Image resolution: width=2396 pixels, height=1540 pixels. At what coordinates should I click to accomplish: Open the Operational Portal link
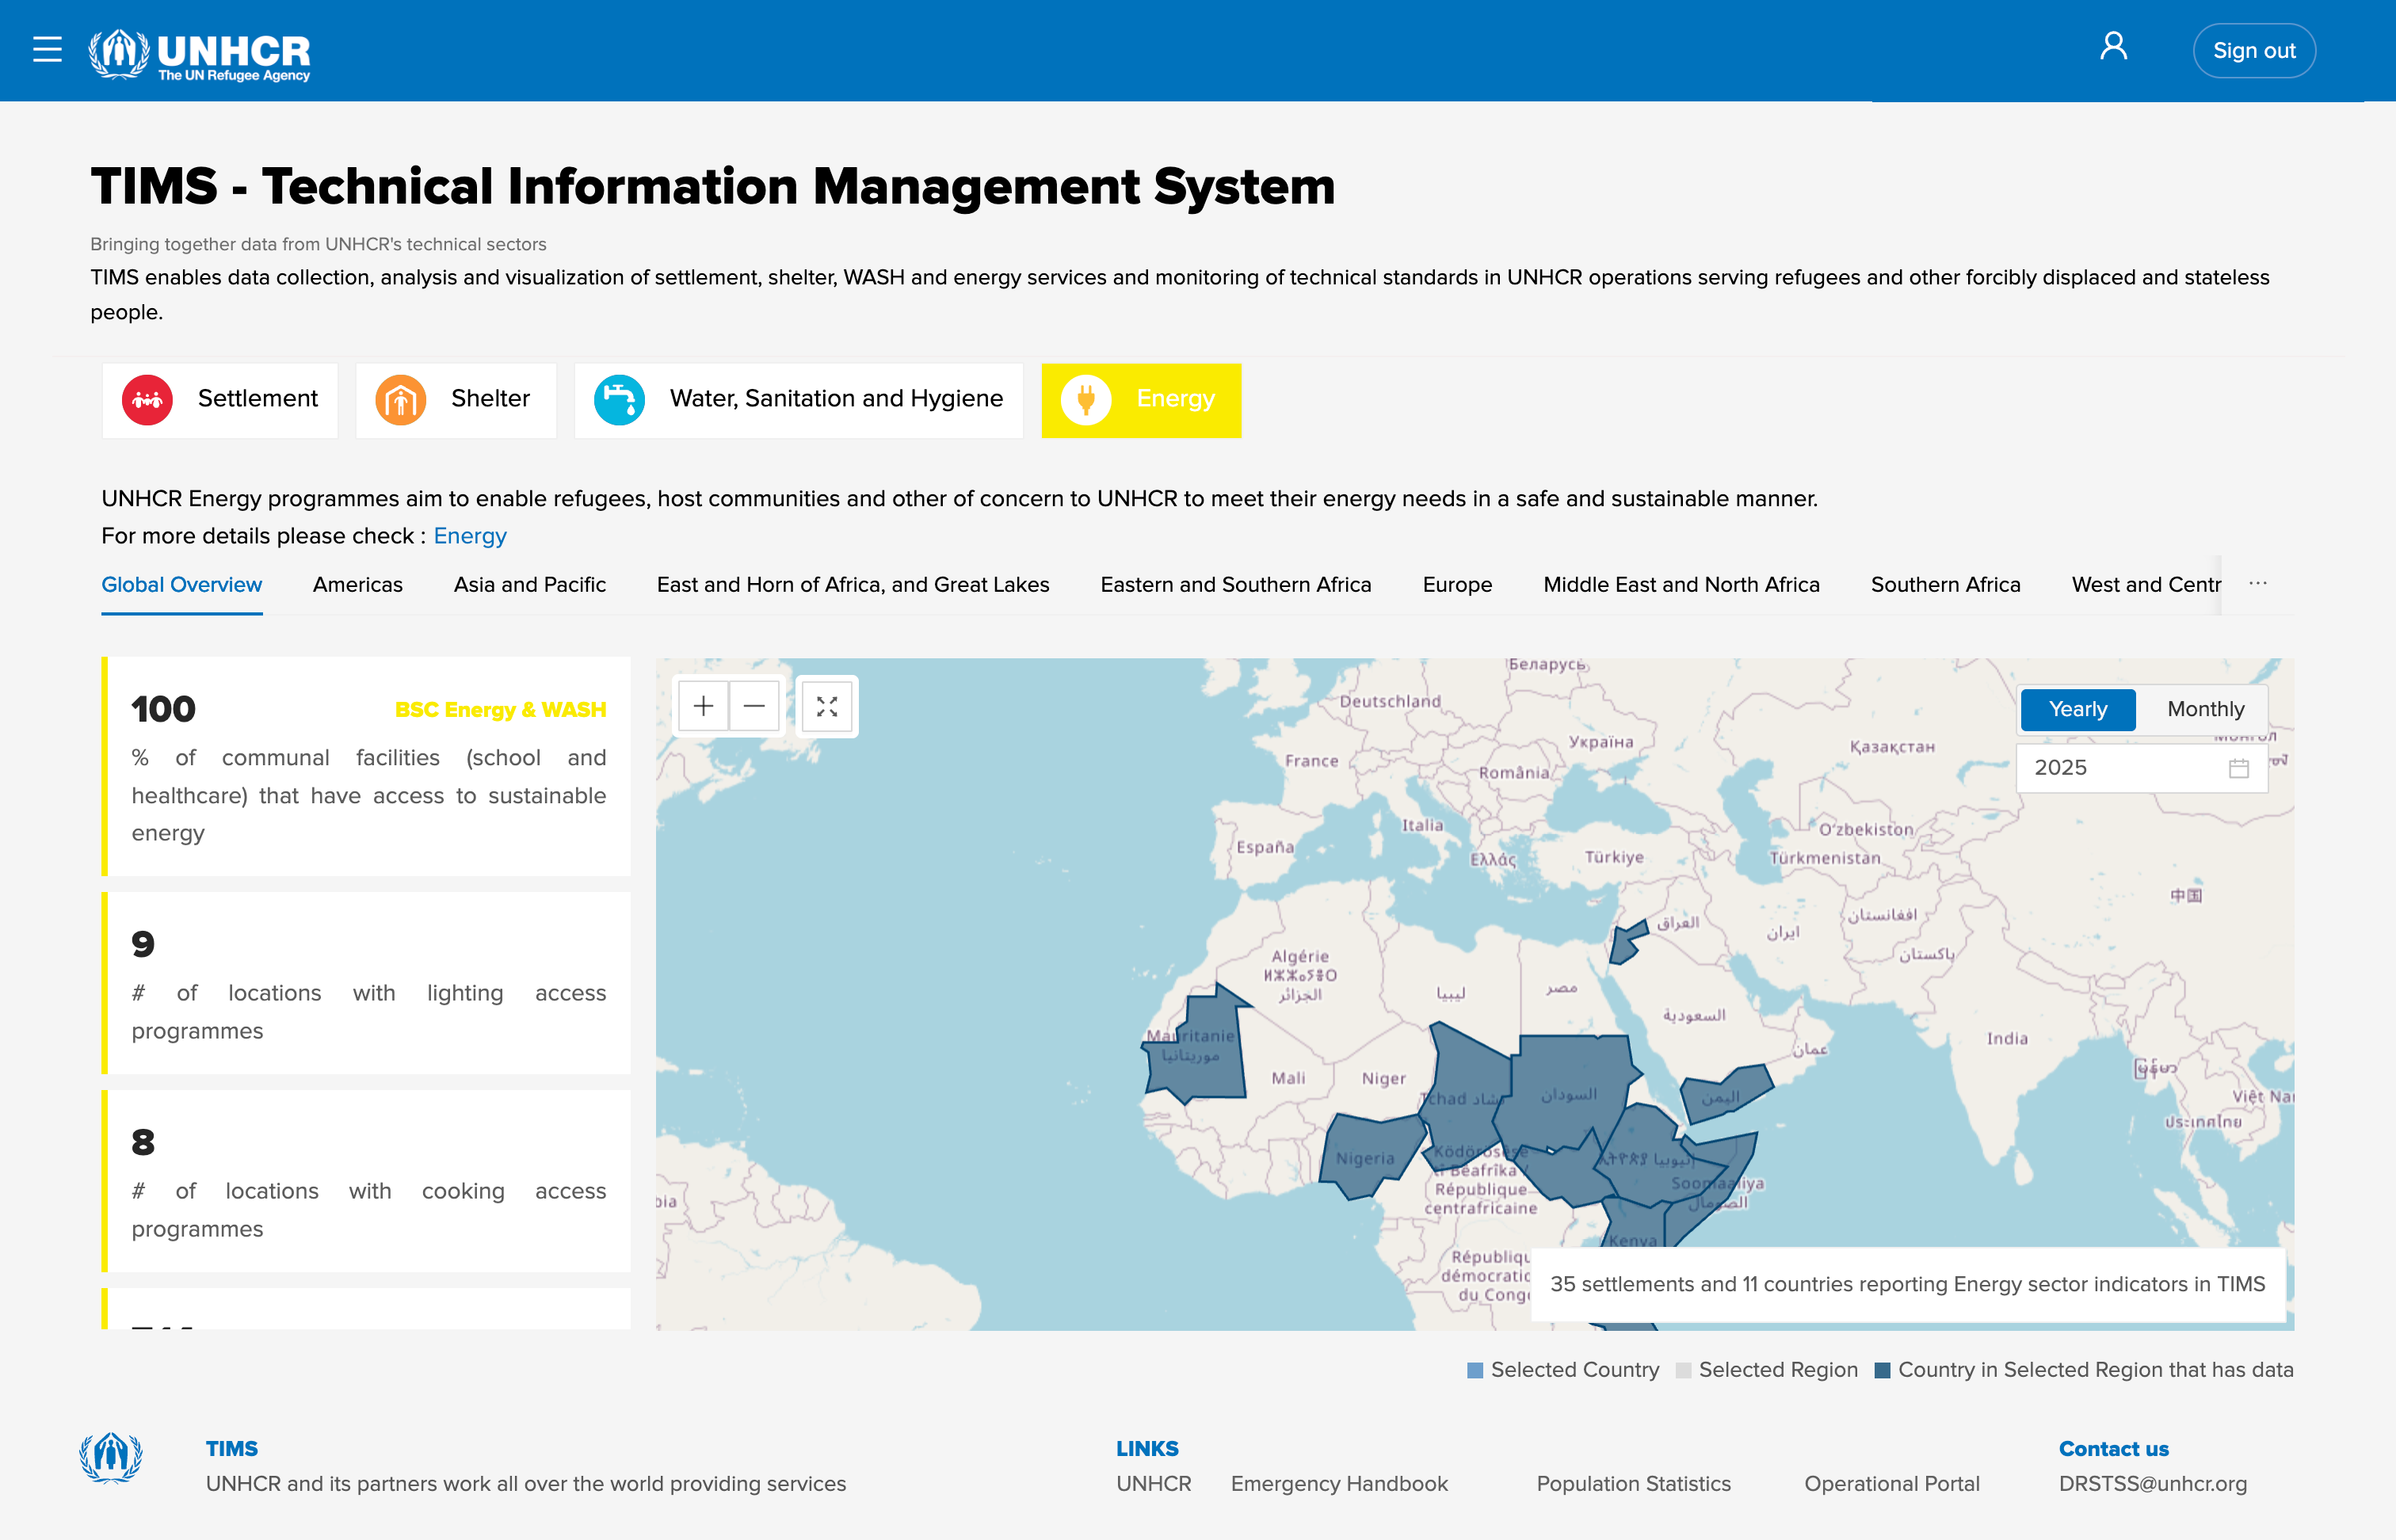1892,1484
